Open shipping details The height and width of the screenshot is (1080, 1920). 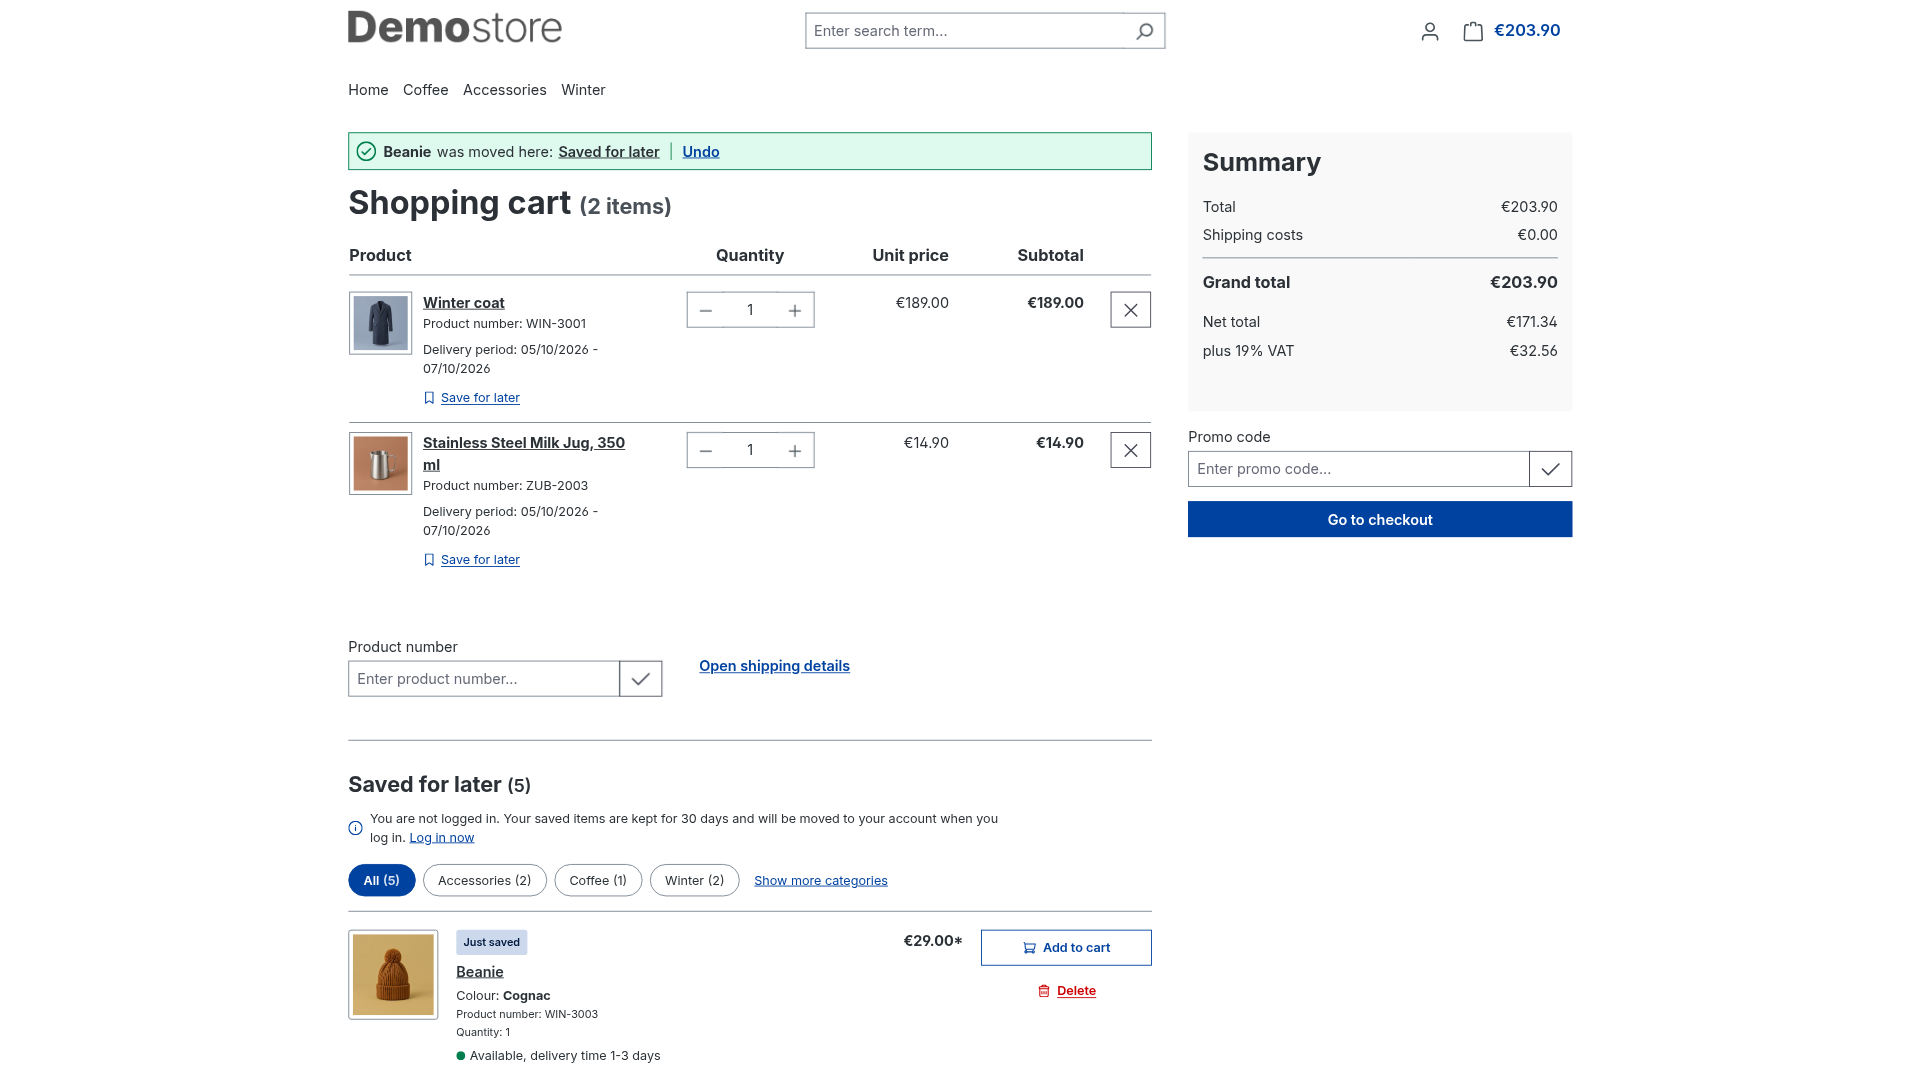(774, 666)
